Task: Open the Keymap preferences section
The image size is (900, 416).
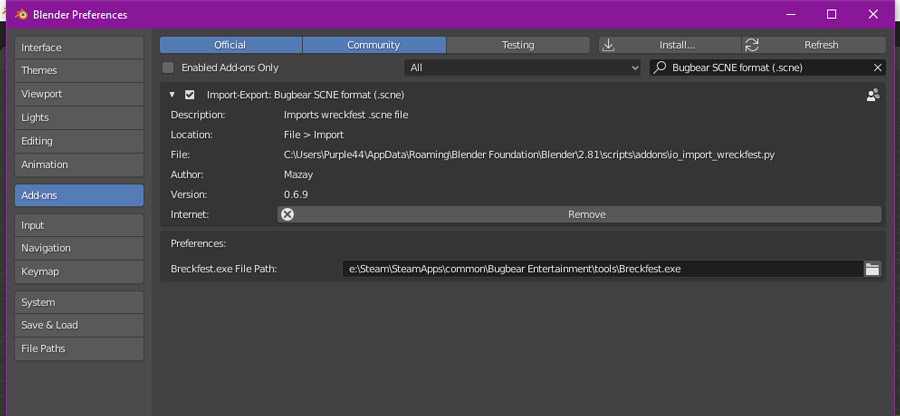Action: click(79, 272)
